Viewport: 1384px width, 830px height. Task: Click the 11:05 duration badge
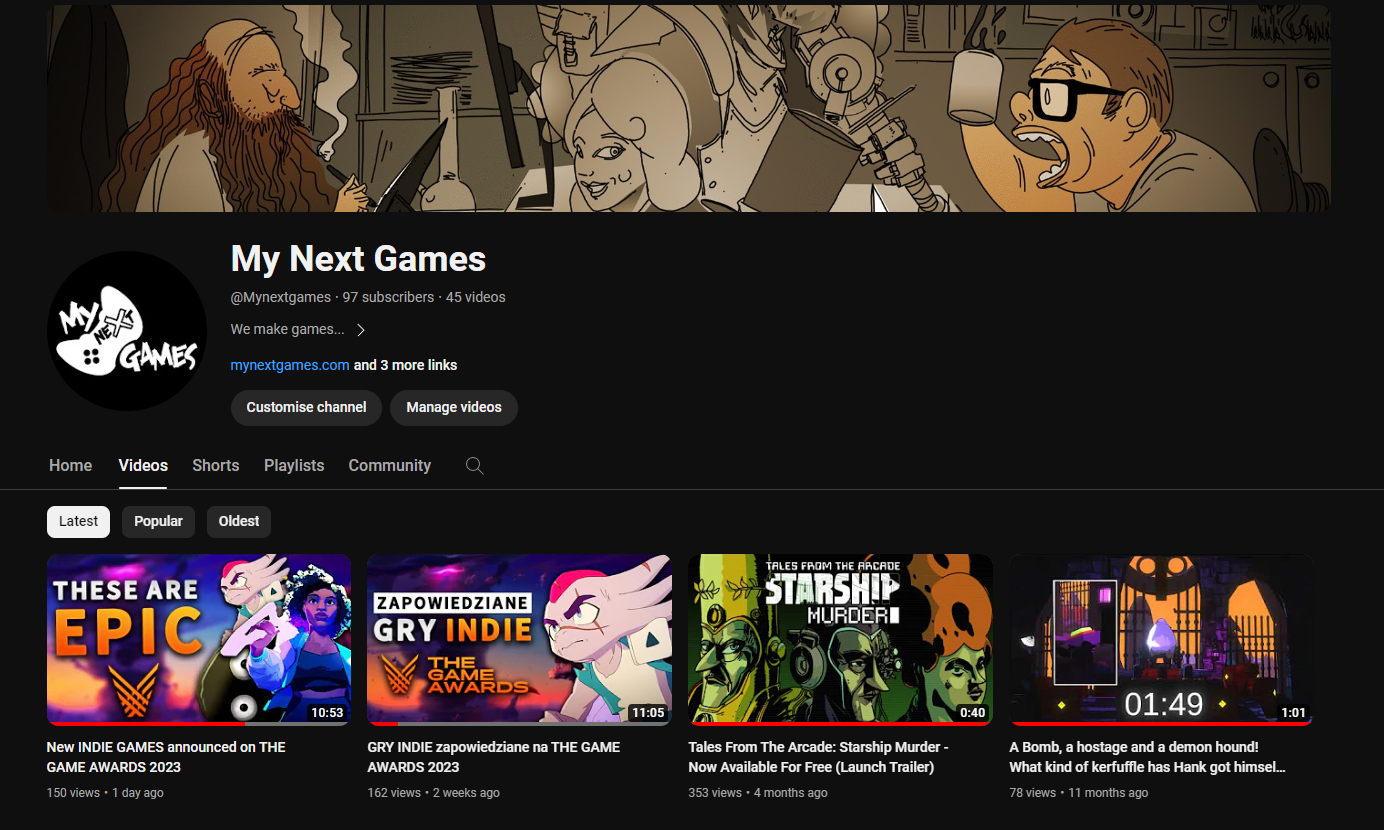648,713
